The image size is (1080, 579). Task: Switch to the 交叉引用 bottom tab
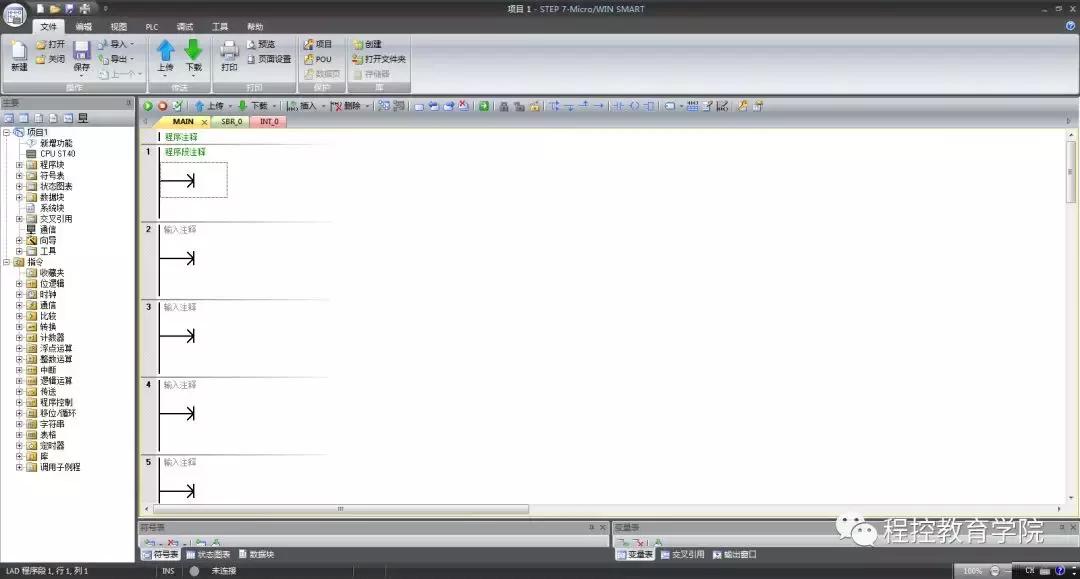point(682,554)
